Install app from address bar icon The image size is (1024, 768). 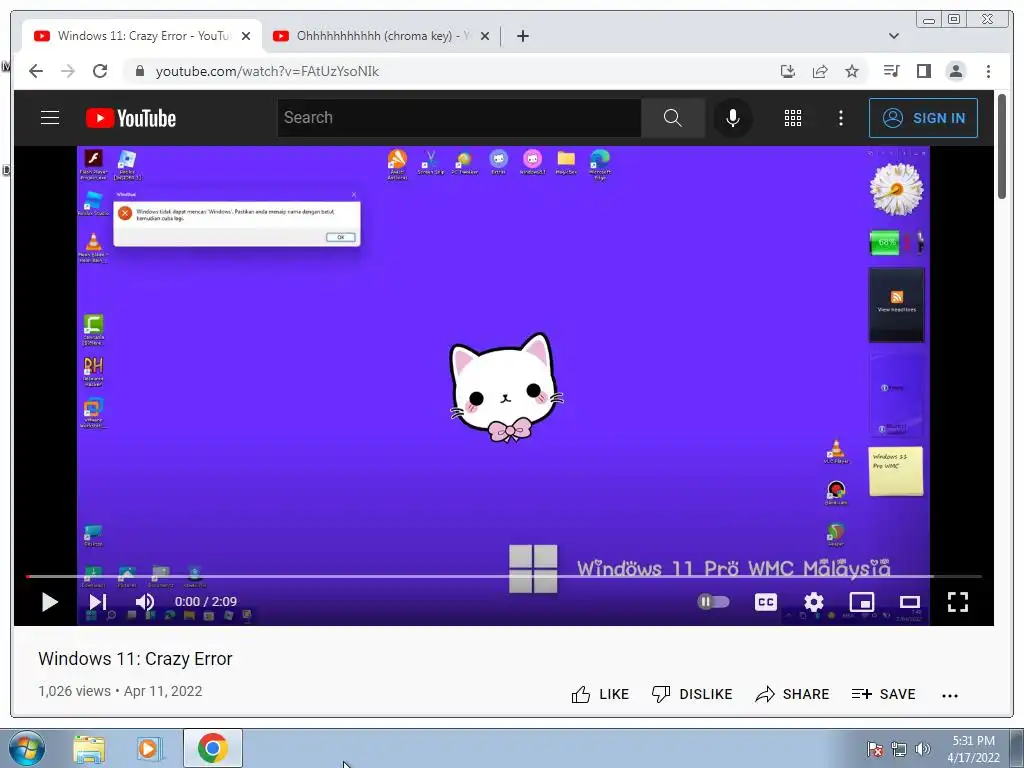point(788,71)
